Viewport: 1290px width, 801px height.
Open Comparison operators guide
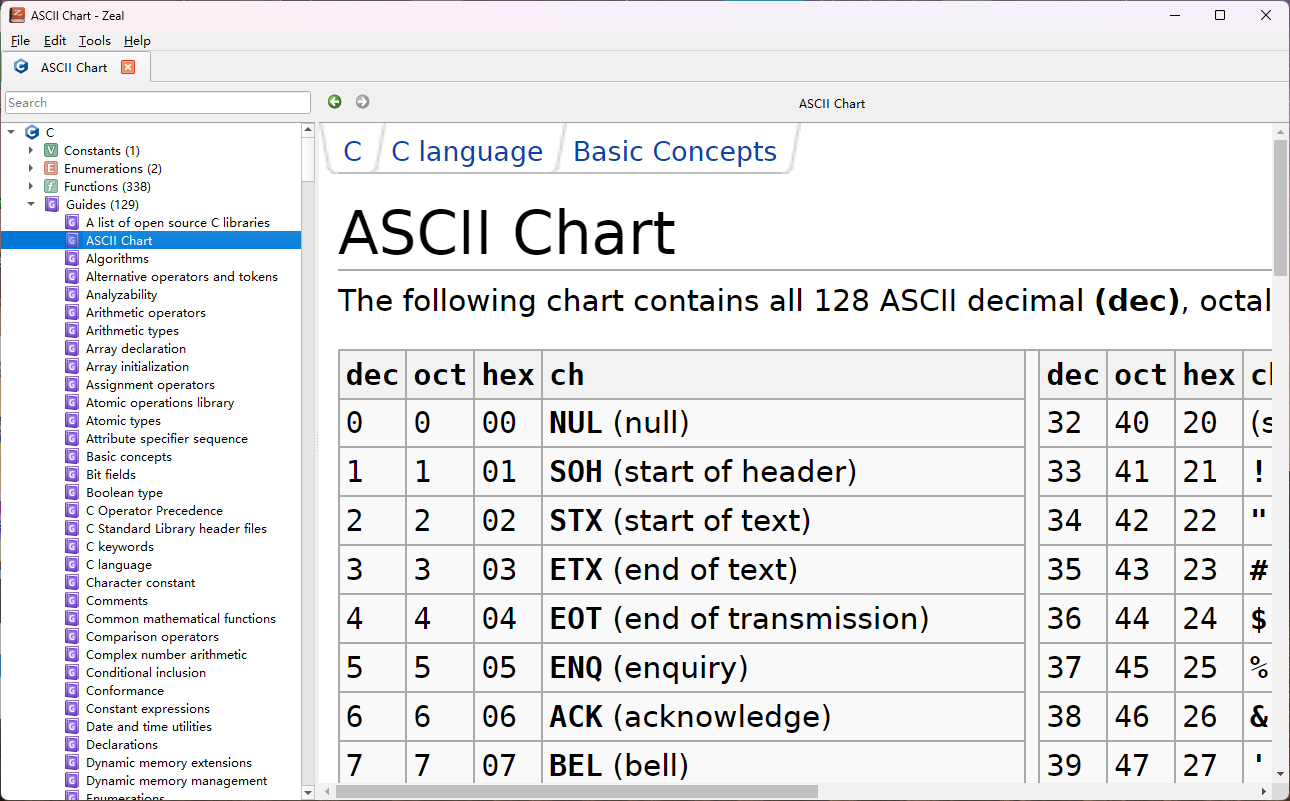pos(152,636)
